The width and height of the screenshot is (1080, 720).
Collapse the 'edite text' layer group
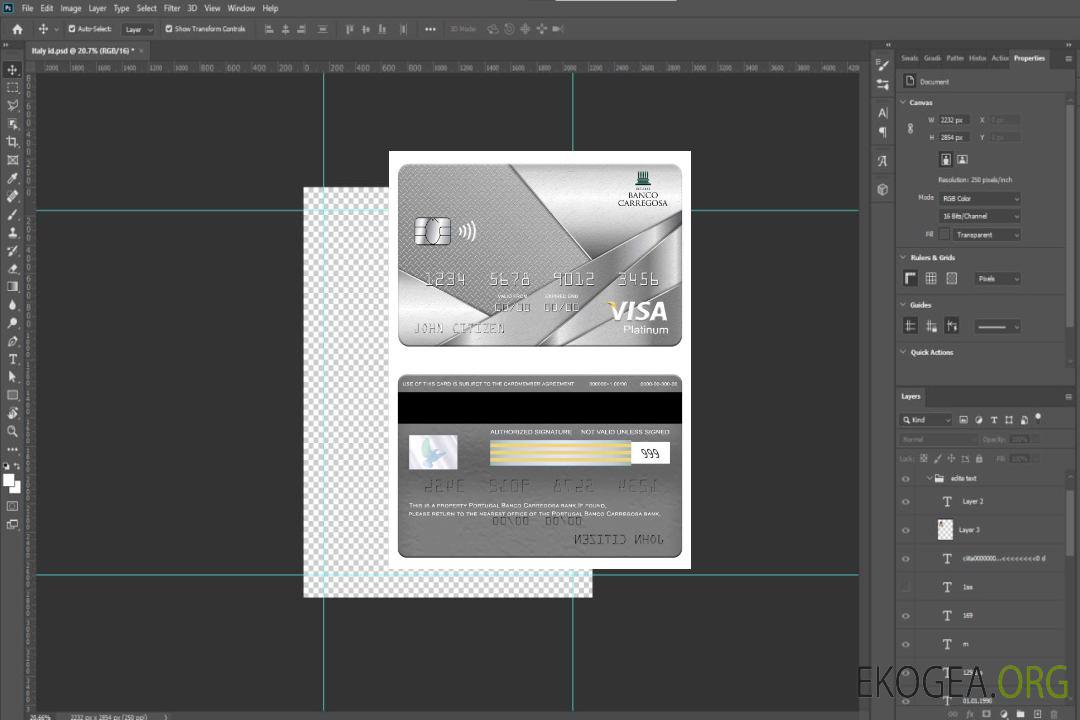pyautogui.click(x=929, y=478)
